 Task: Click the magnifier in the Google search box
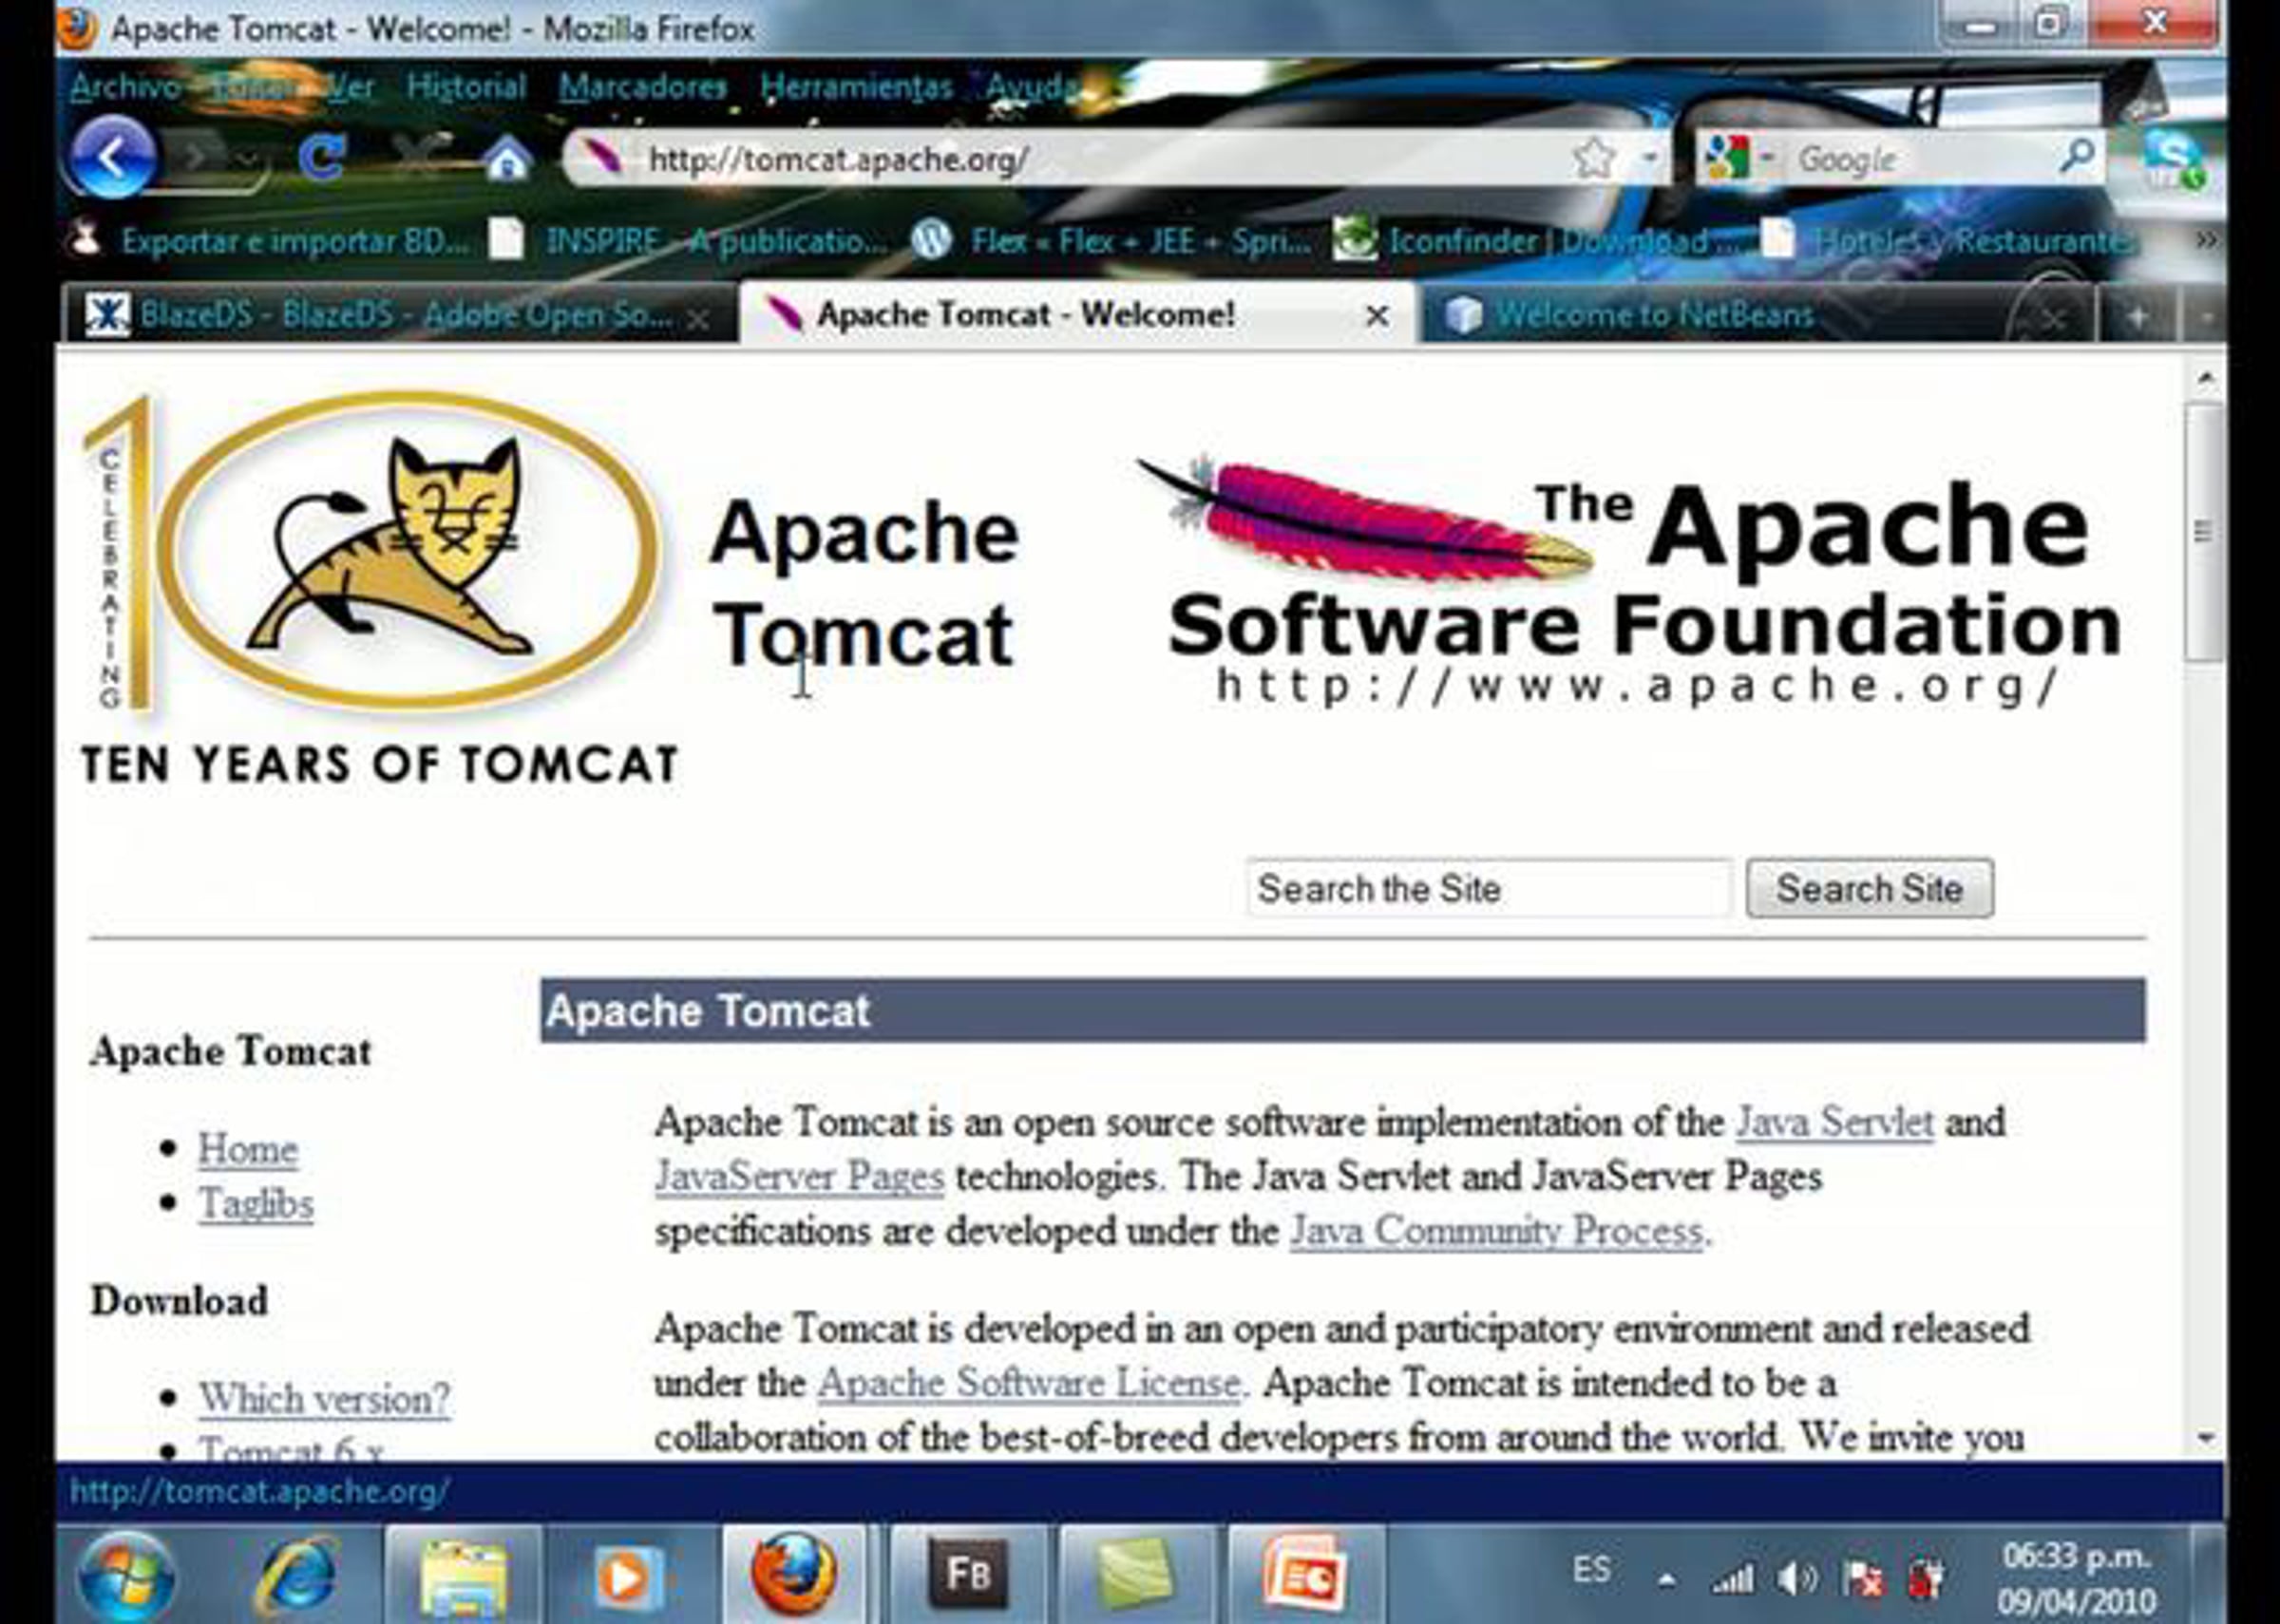click(2077, 155)
